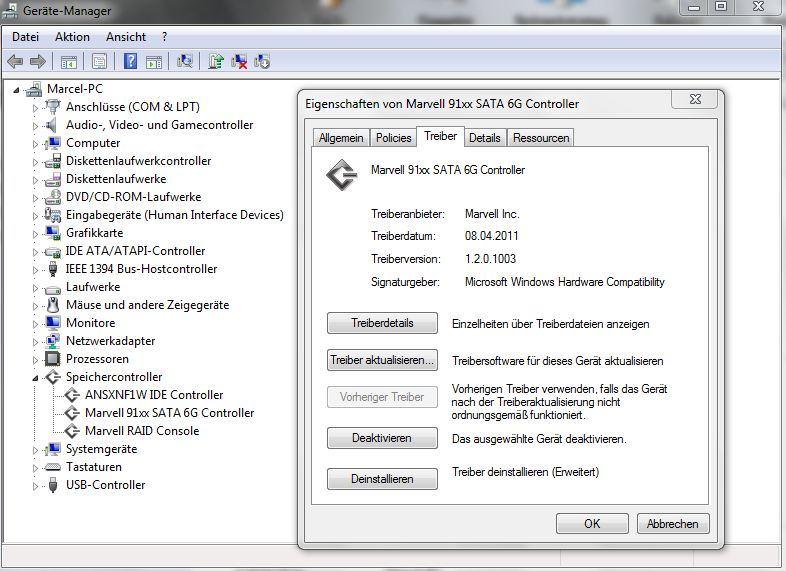Click the Monitore icon
Viewport: 786px width, 571px height.
[53, 323]
